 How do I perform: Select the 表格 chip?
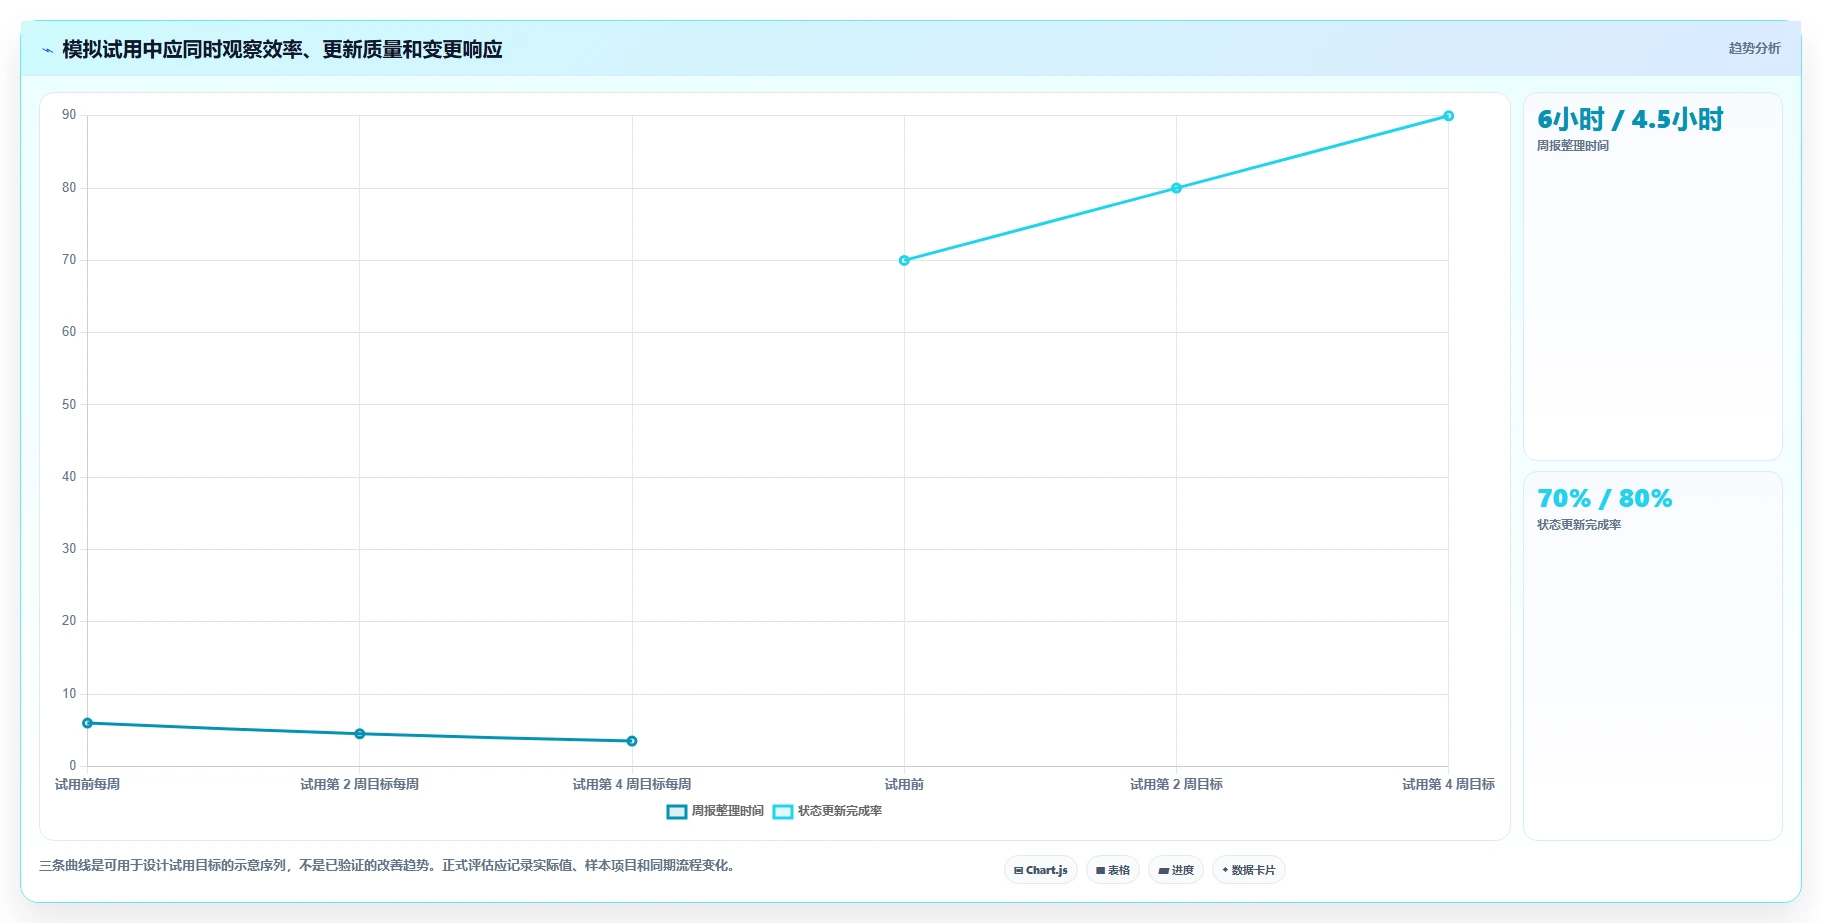tap(1113, 870)
